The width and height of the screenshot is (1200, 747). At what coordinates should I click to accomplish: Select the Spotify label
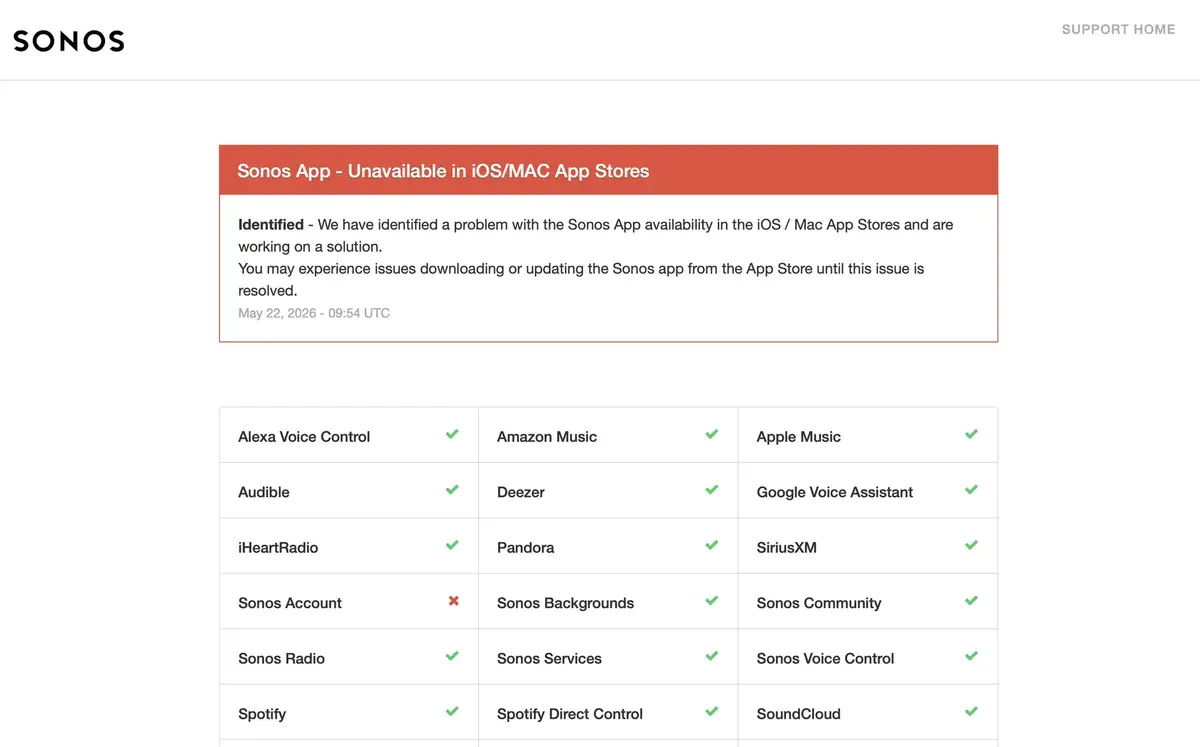(x=262, y=714)
